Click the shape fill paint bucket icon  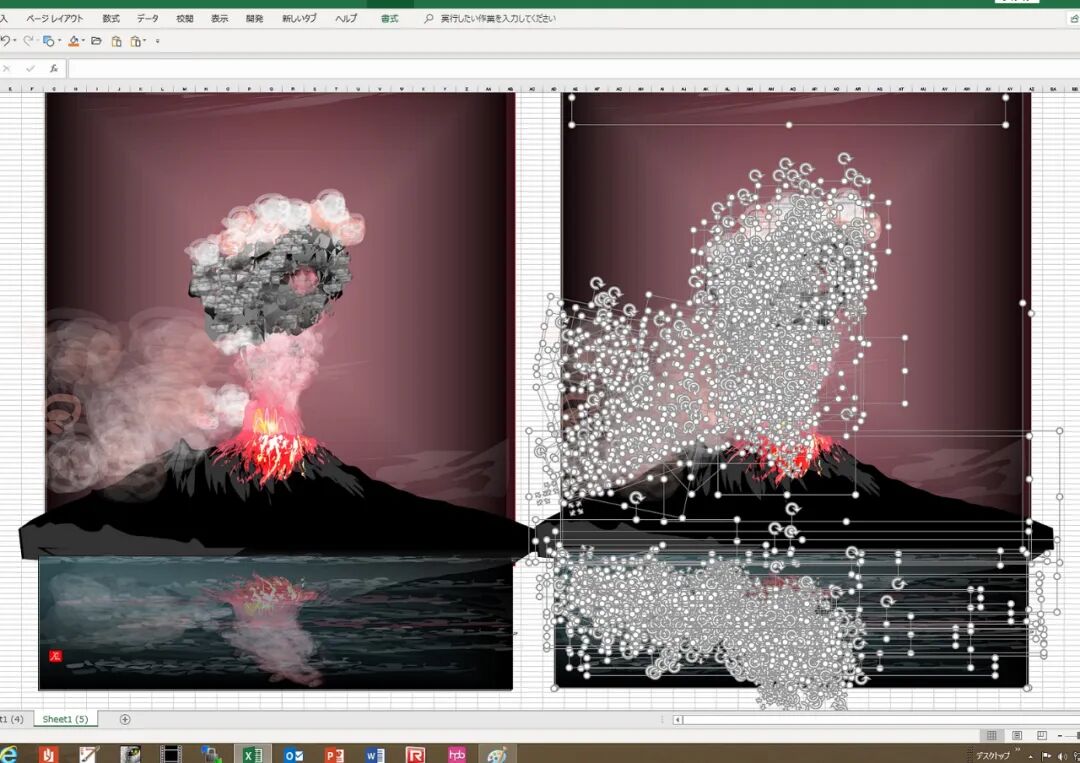74,41
